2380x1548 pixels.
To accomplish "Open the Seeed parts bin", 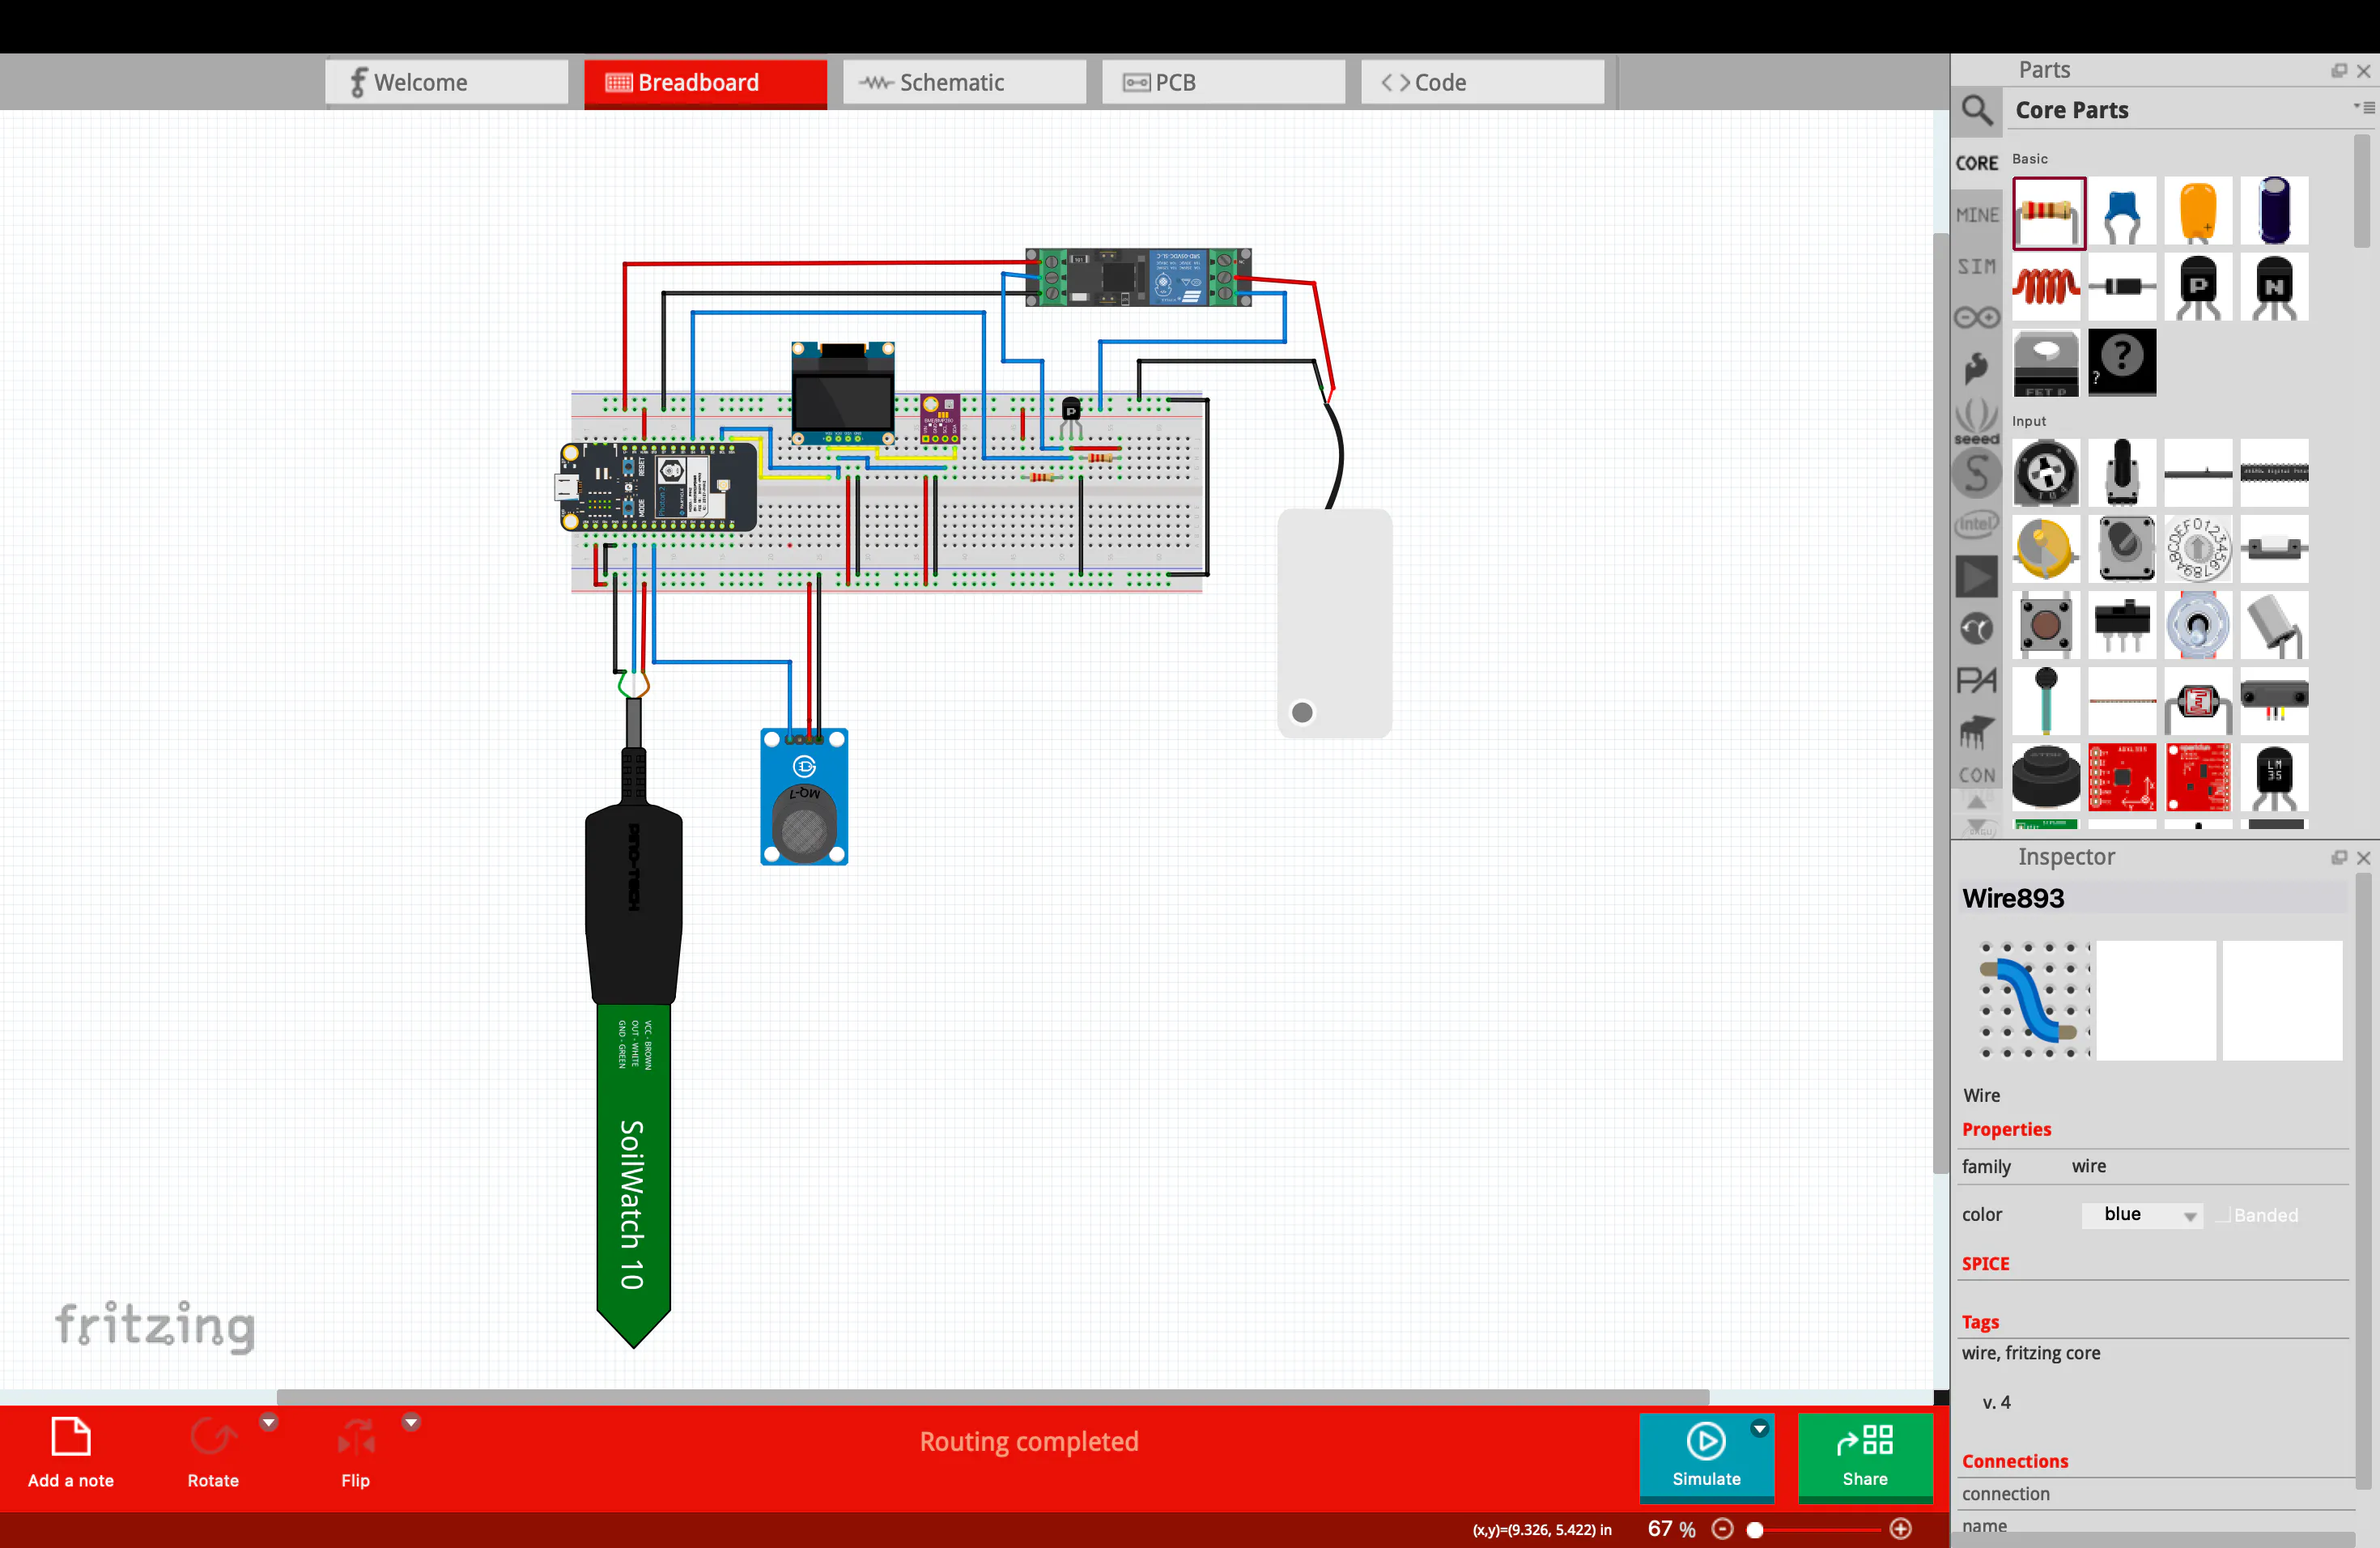I will (x=1976, y=420).
